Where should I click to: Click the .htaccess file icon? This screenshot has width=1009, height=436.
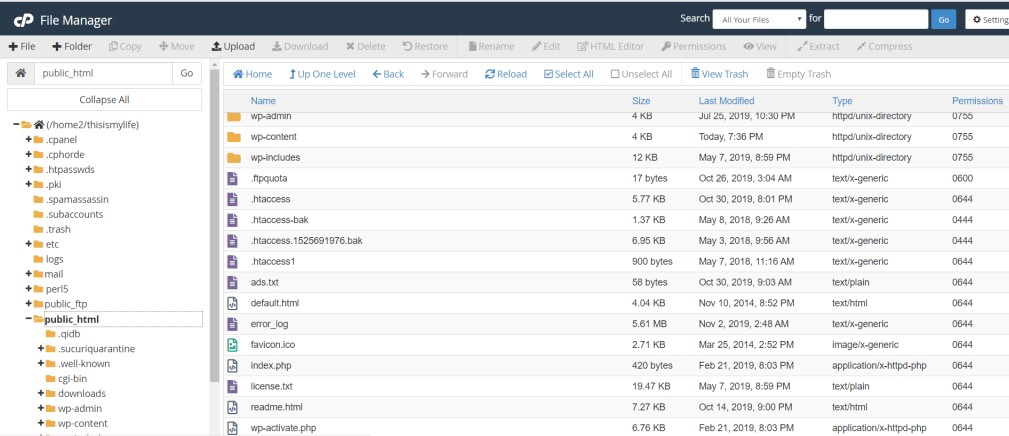click(x=232, y=199)
